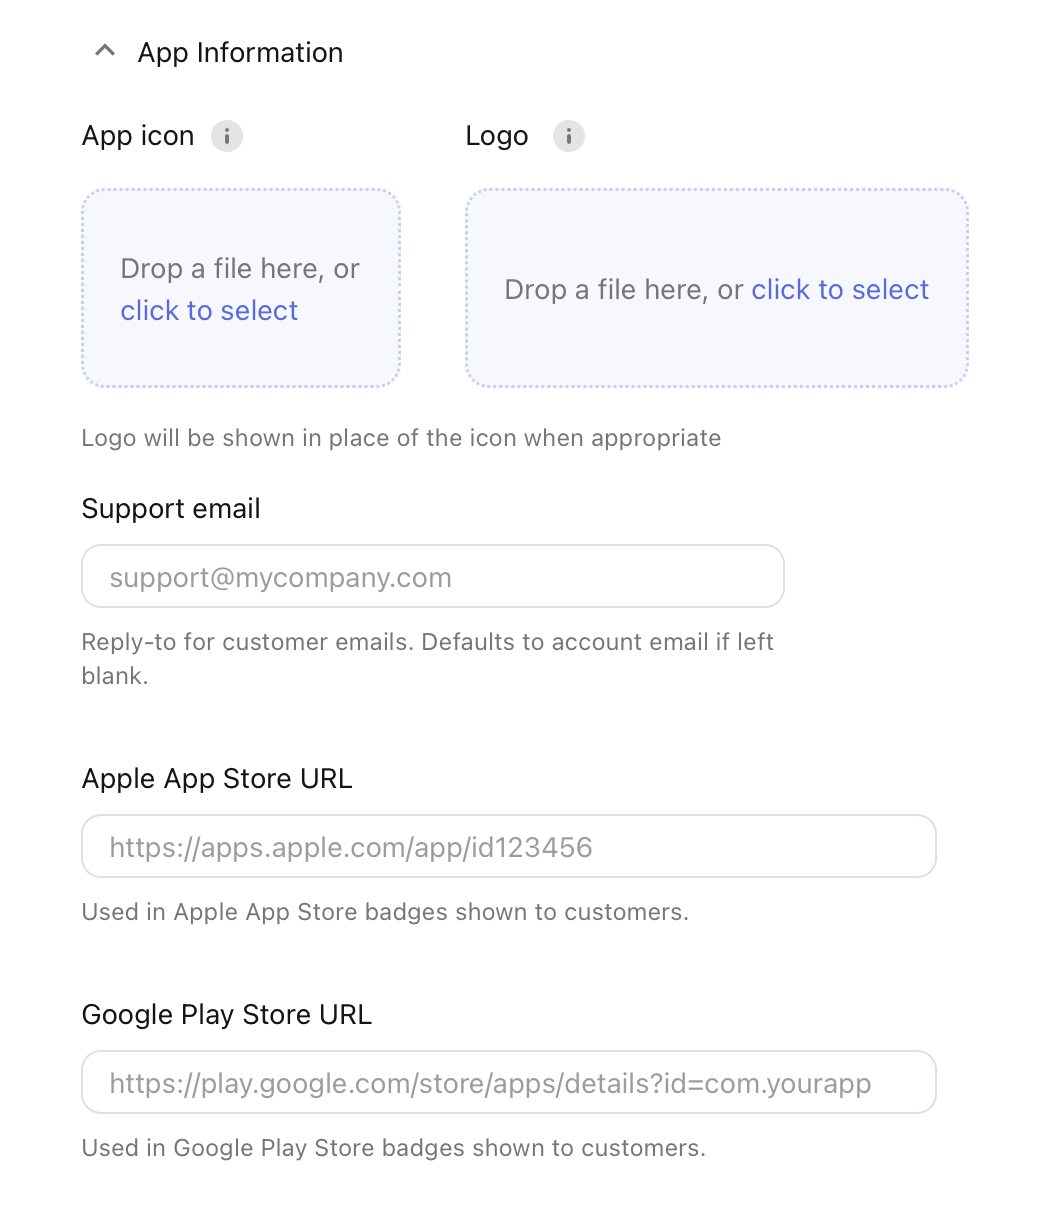Click the Reply-to helper text under email
The width and height of the screenshot is (1054, 1206).
[x=427, y=642]
